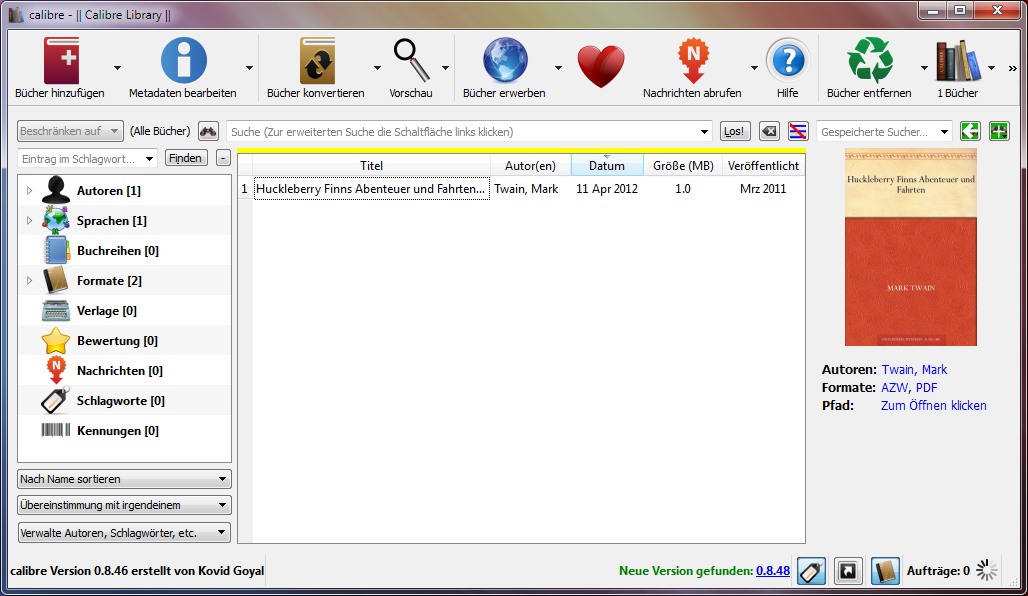Image resolution: width=1028 pixels, height=596 pixels.
Task: Select Schlagworte [0] category
Action: click(x=121, y=401)
